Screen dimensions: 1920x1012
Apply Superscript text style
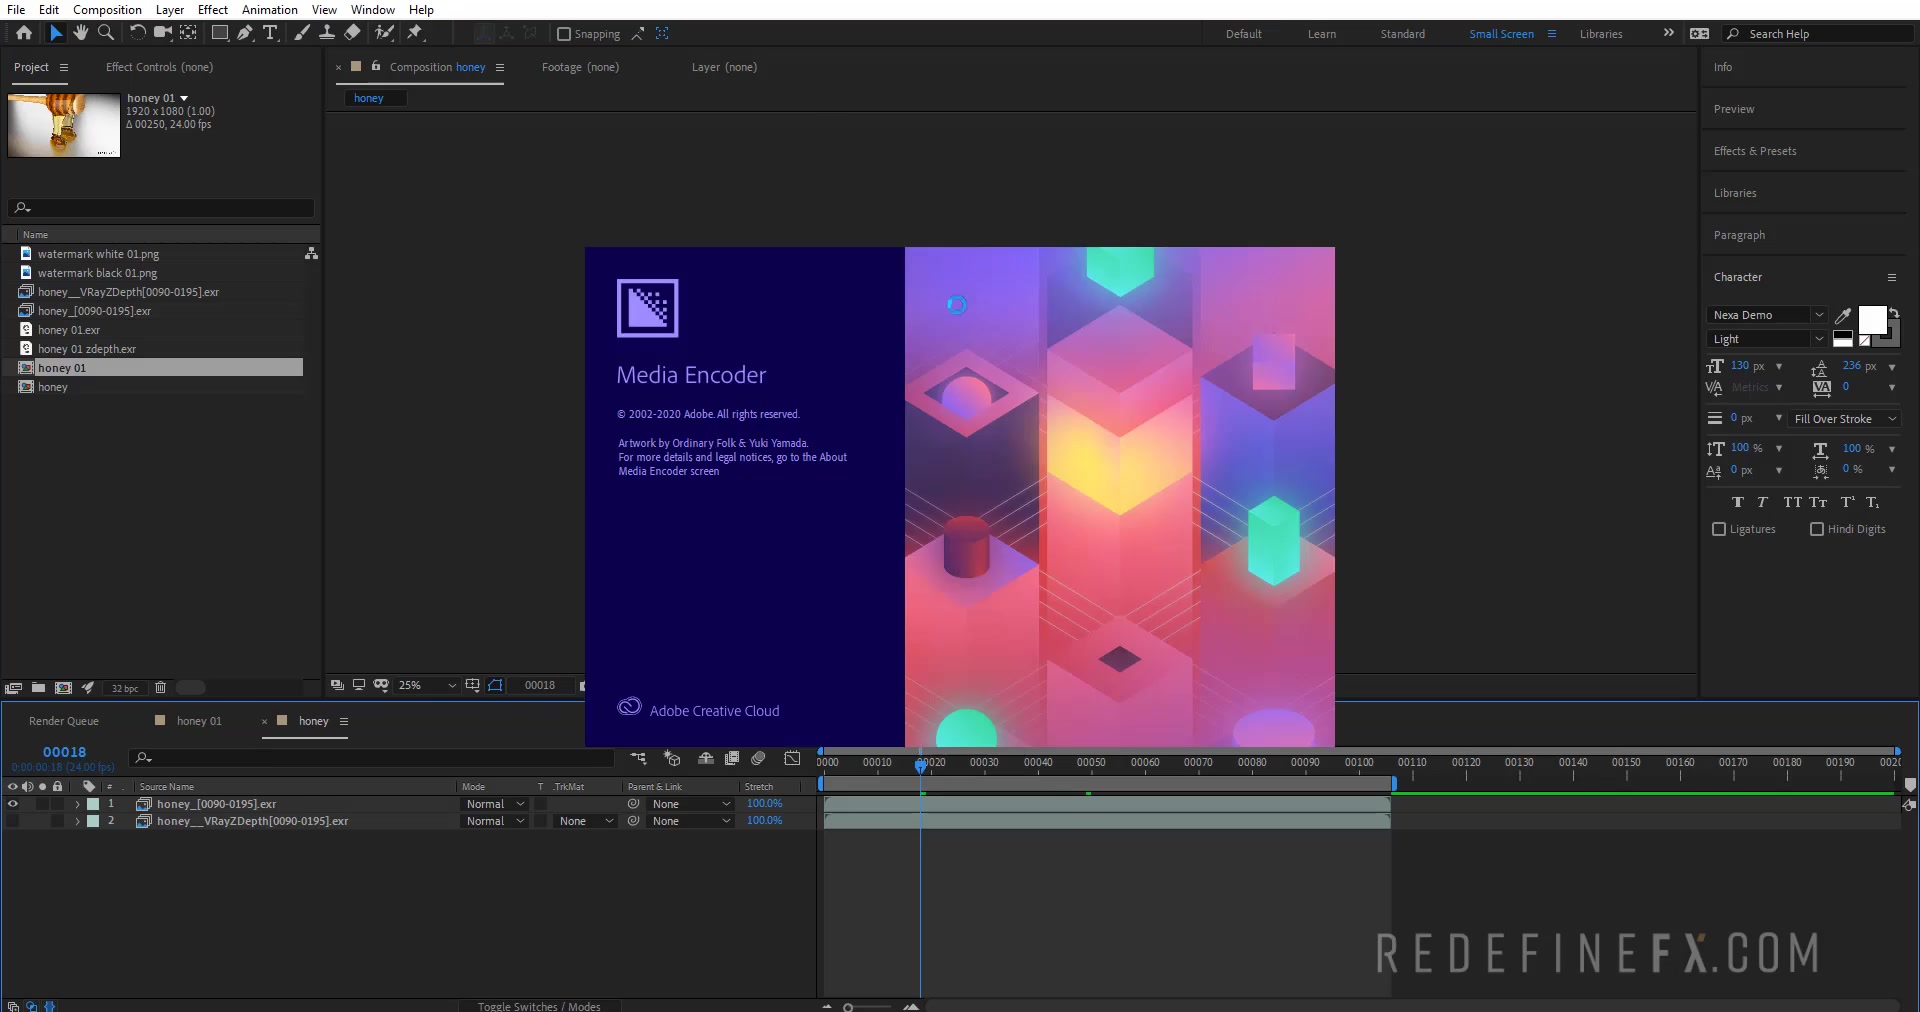point(1847,502)
